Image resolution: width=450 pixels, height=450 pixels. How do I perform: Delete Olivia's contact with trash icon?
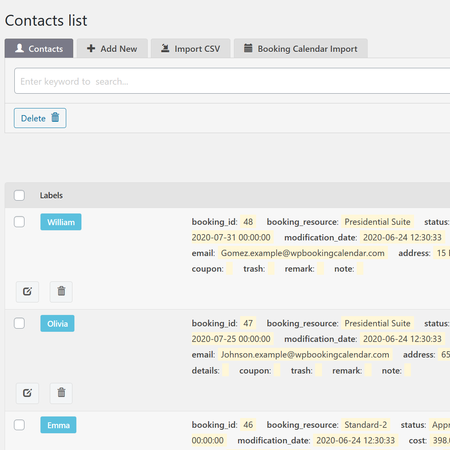point(61,393)
